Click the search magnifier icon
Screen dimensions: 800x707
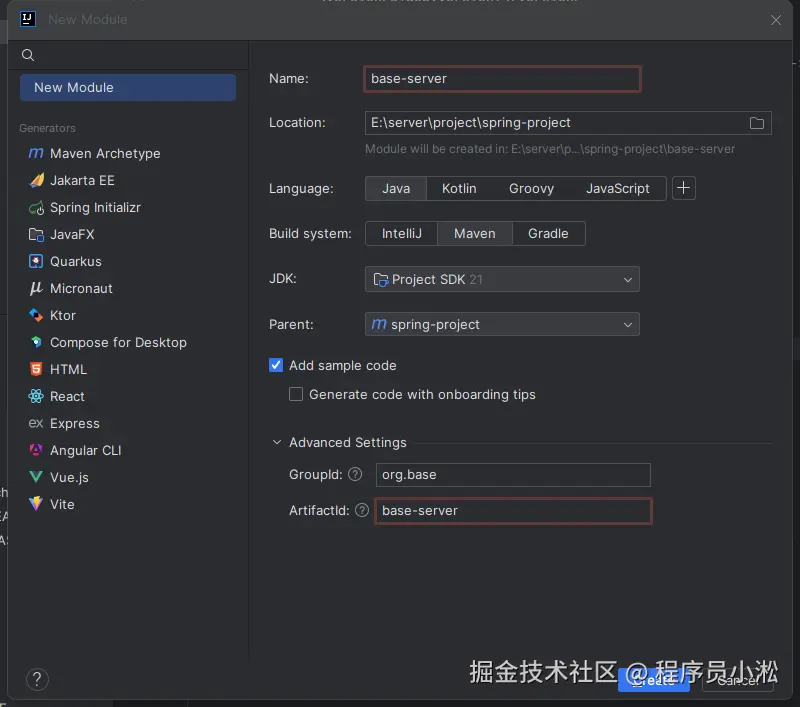pyautogui.click(x=28, y=55)
